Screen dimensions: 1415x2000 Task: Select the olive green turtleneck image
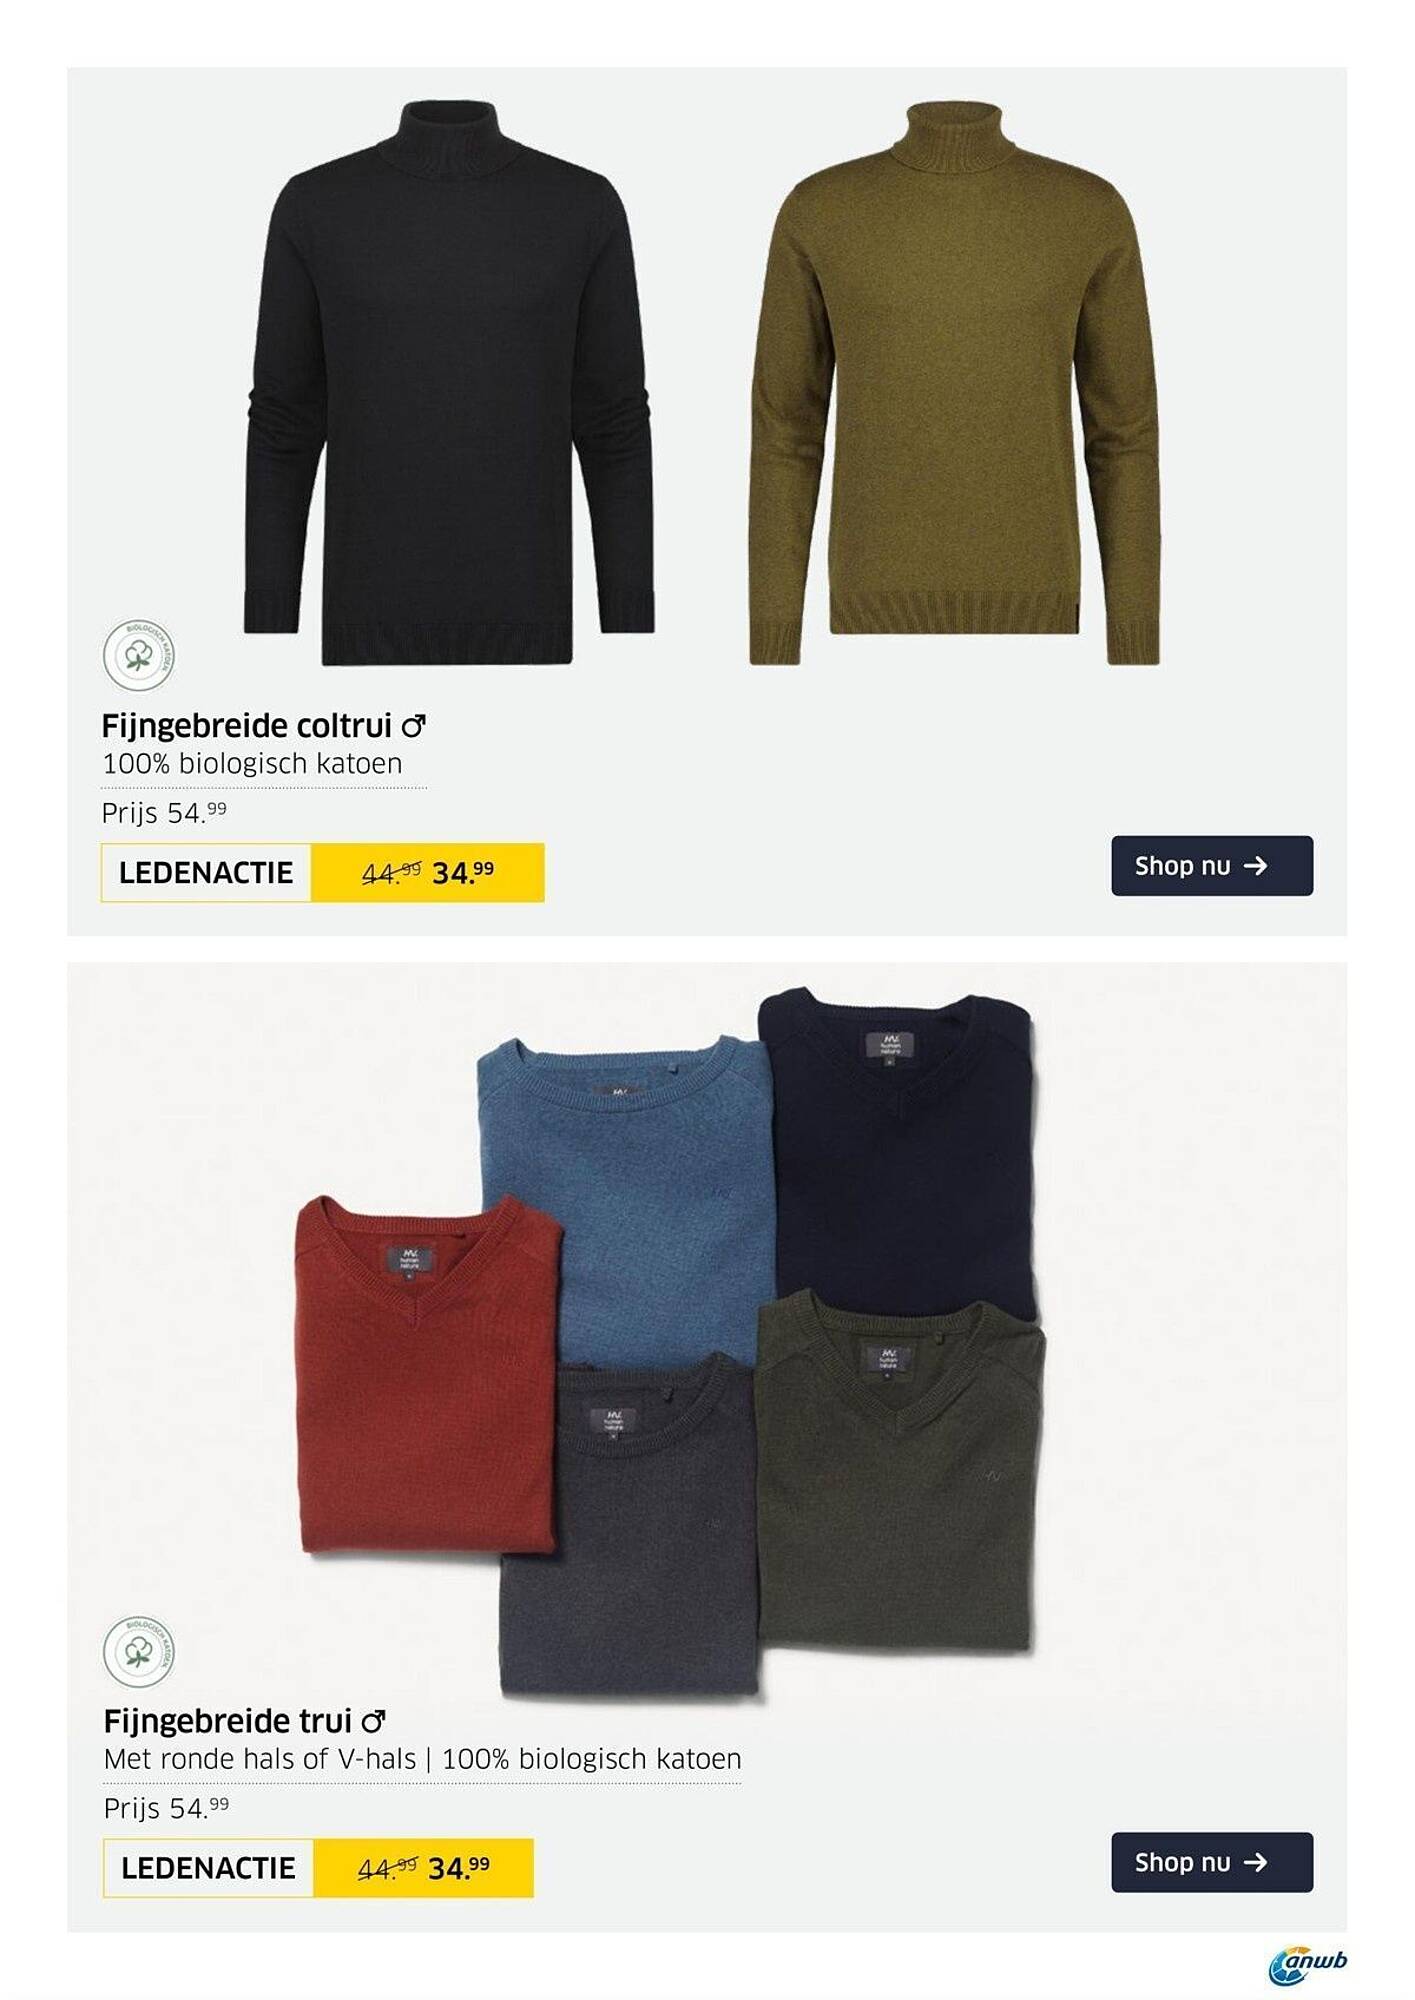[x=955, y=382]
